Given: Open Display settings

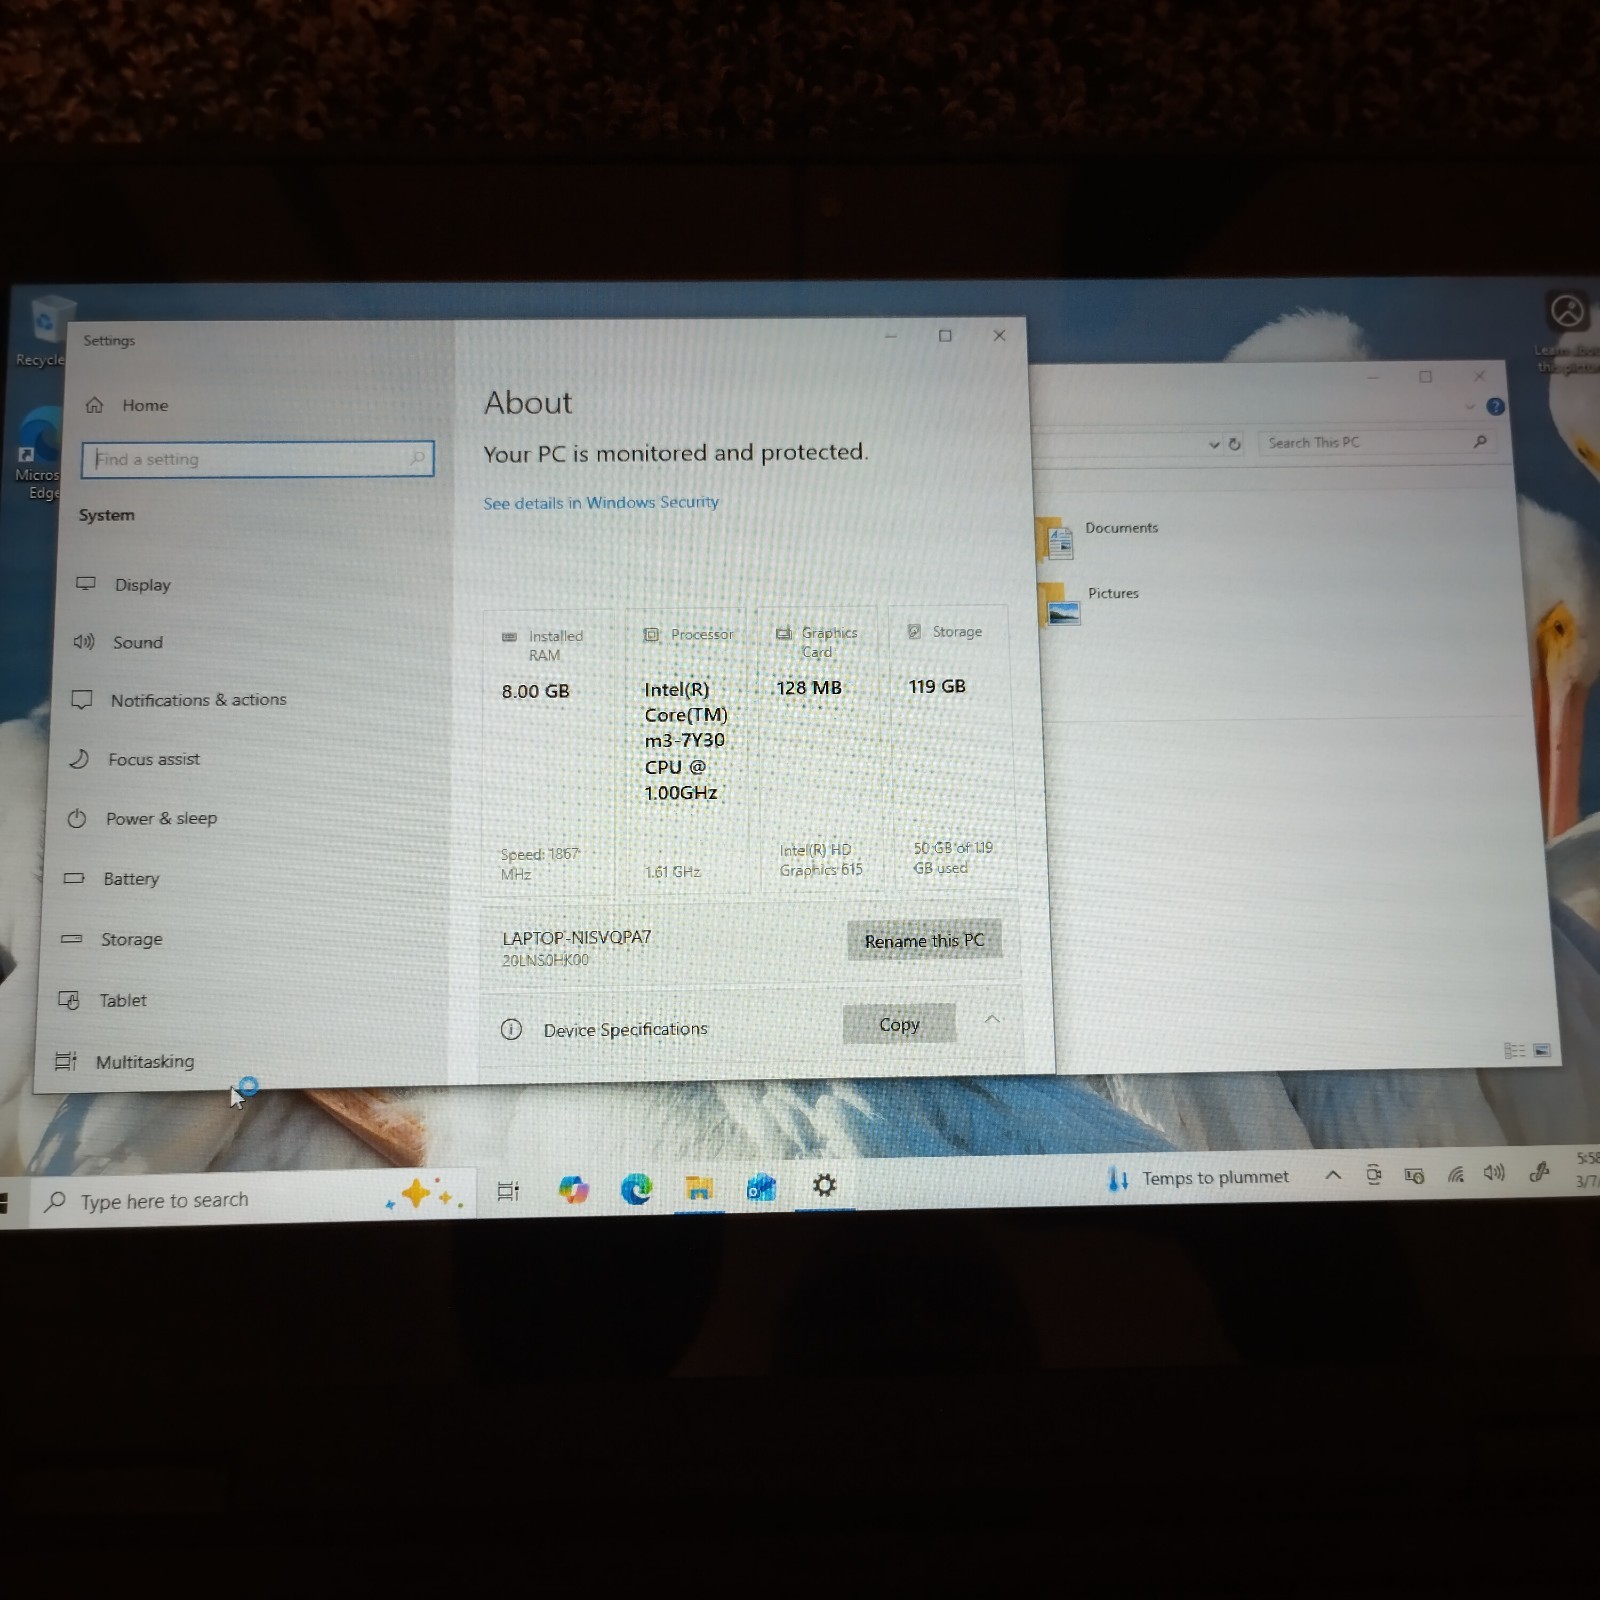Looking at the screenshot, I should [124, 584].
